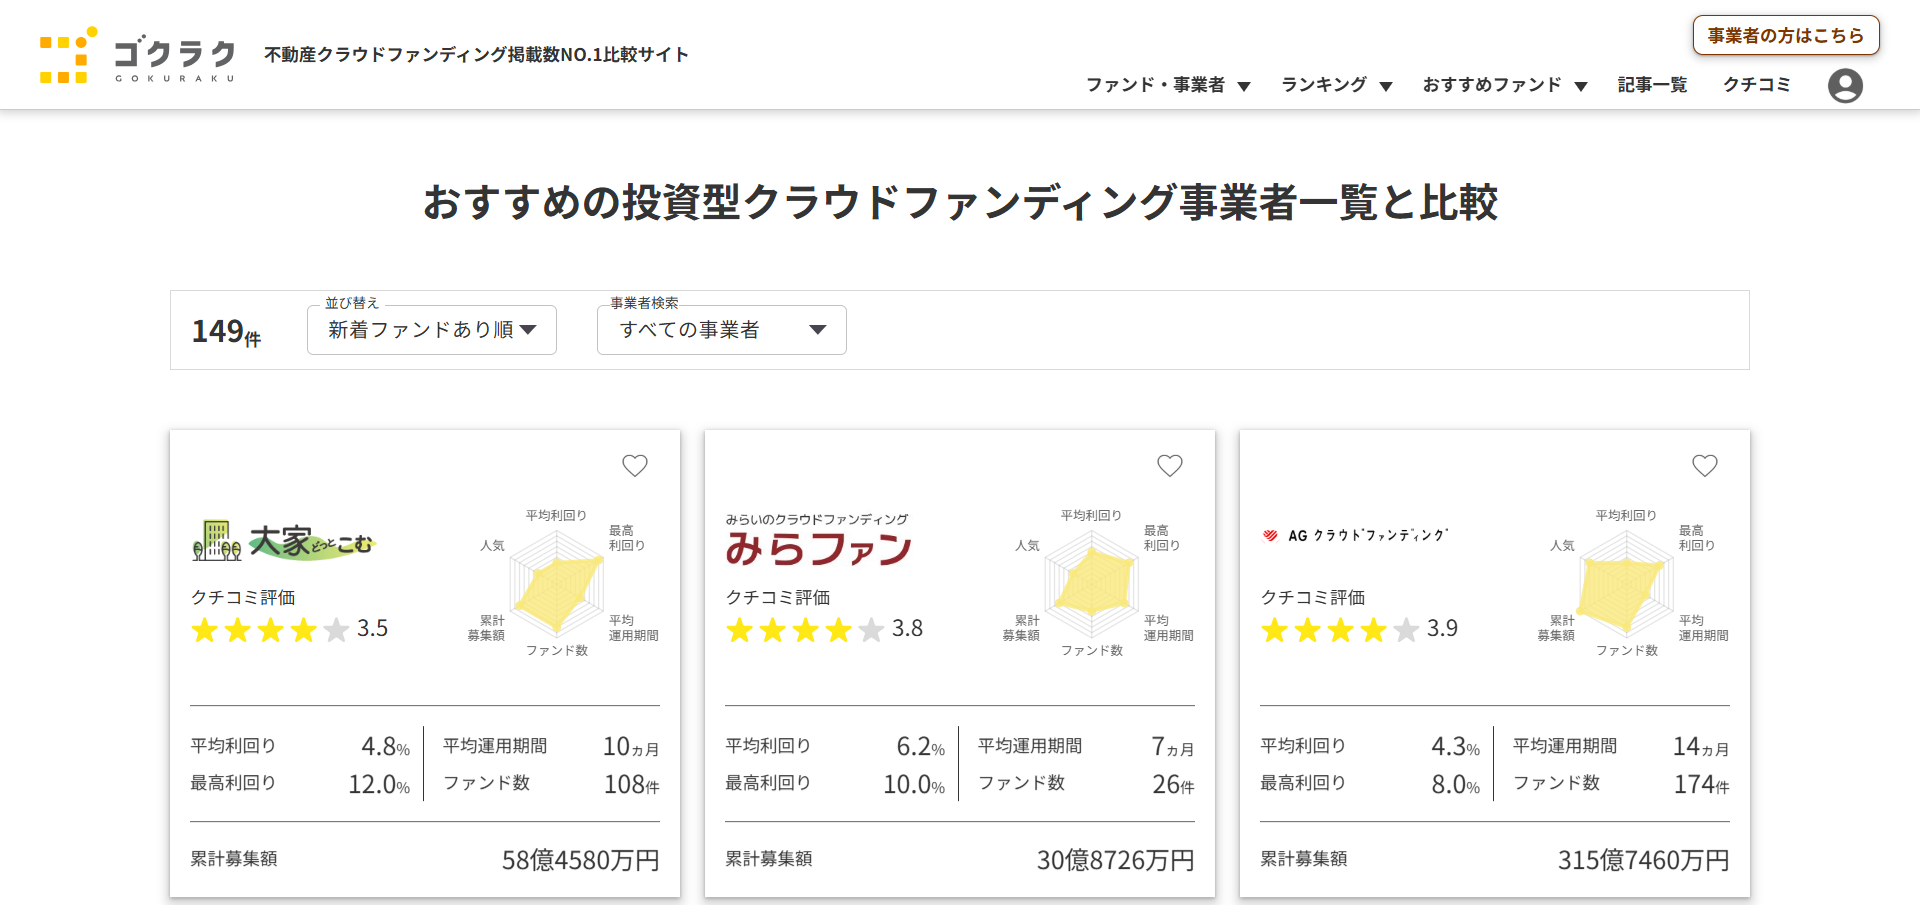This screenshot has width=1920, height=905.
Task: Click the 3.5 star rating on 大家どっとこむ
Action: pyautogui.click(x=289, y=629)
